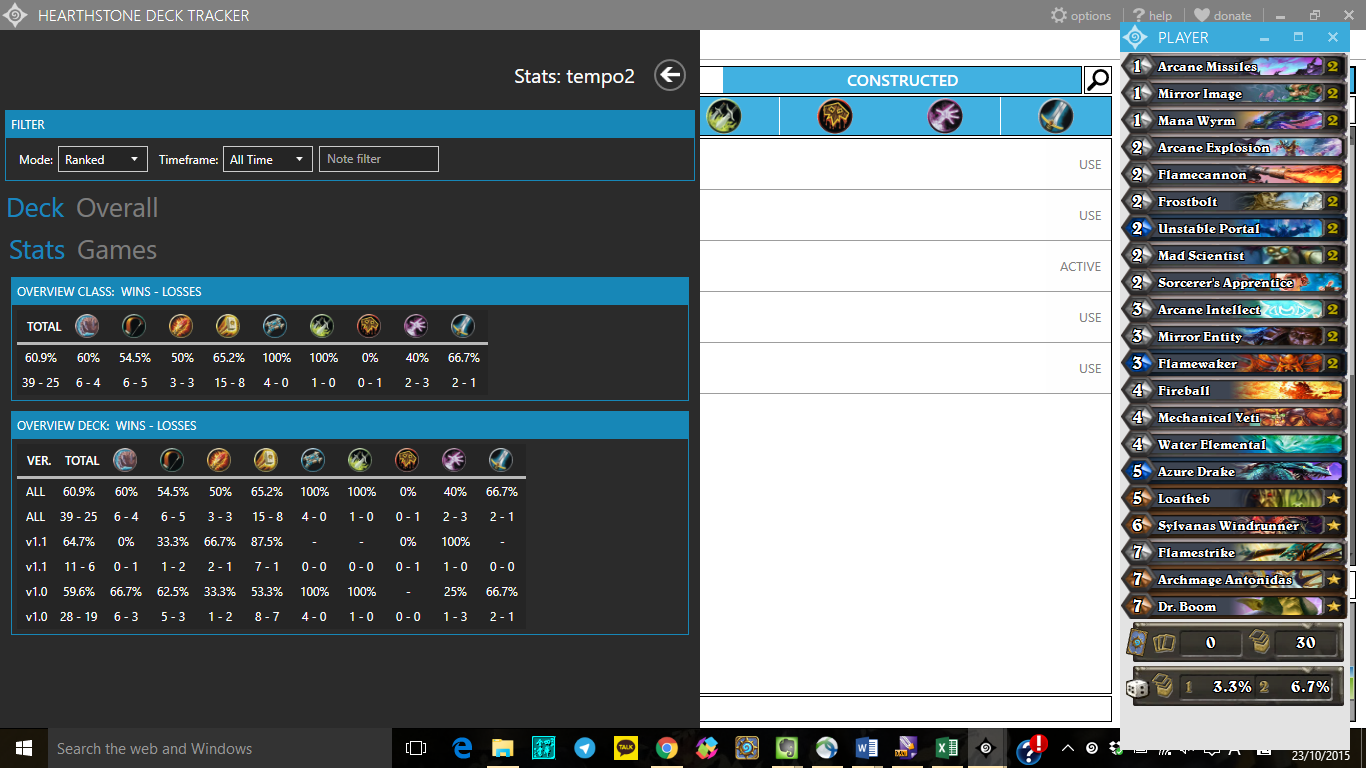Screen dimensions: 1366x768
Task: Click the CONSTRUCTED deck type button
Action: (902, 80)
